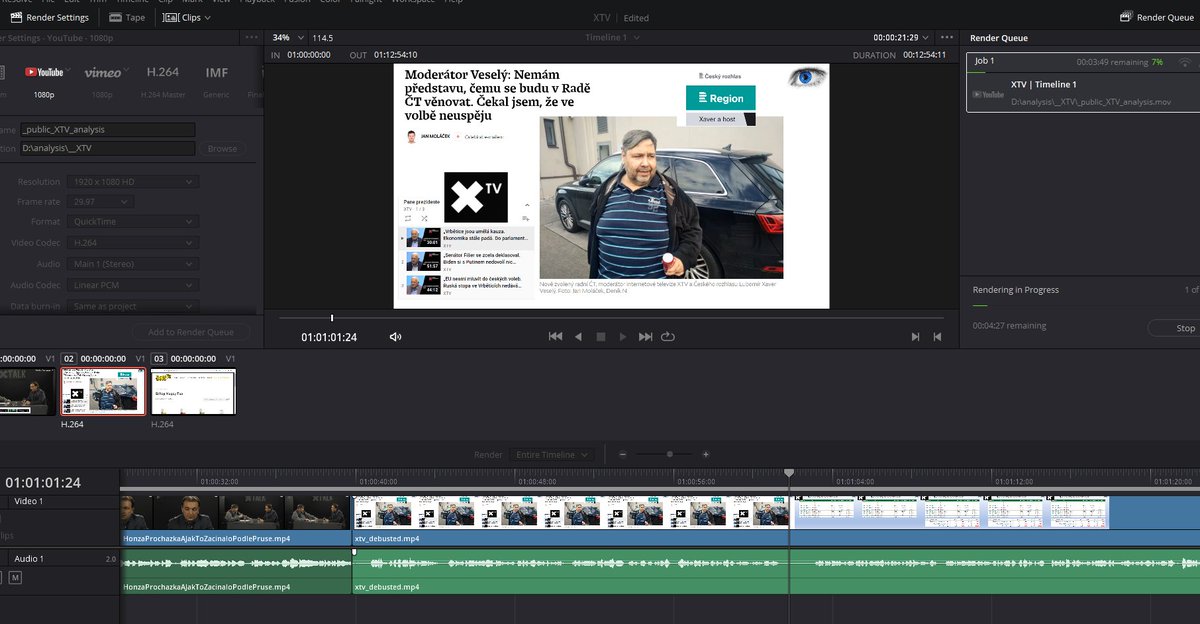The width and height of the screenshot is (1200, 624).
Task: Open the Audio Codec Linear PCM dropdown
Action: tap(132, 285)
